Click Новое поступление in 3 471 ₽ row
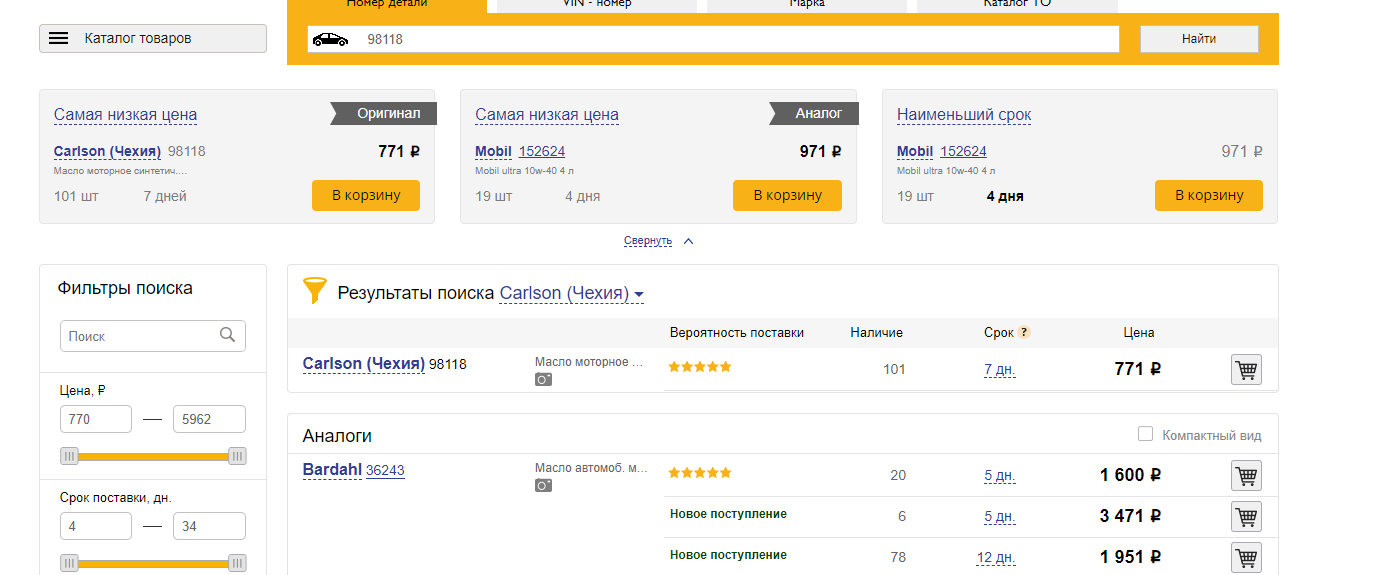 pyautogui.click(x=728, y=514)
